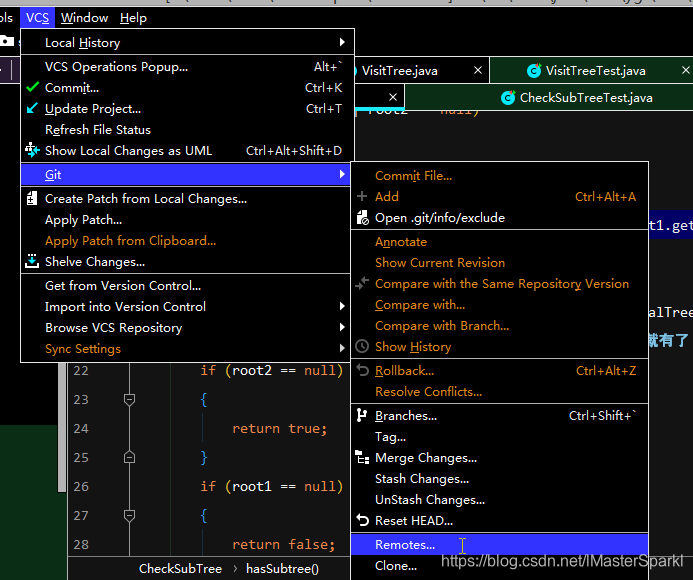Close the VisitTree.java tab
The height and width of the screenshot is (580, 693).
478,70
